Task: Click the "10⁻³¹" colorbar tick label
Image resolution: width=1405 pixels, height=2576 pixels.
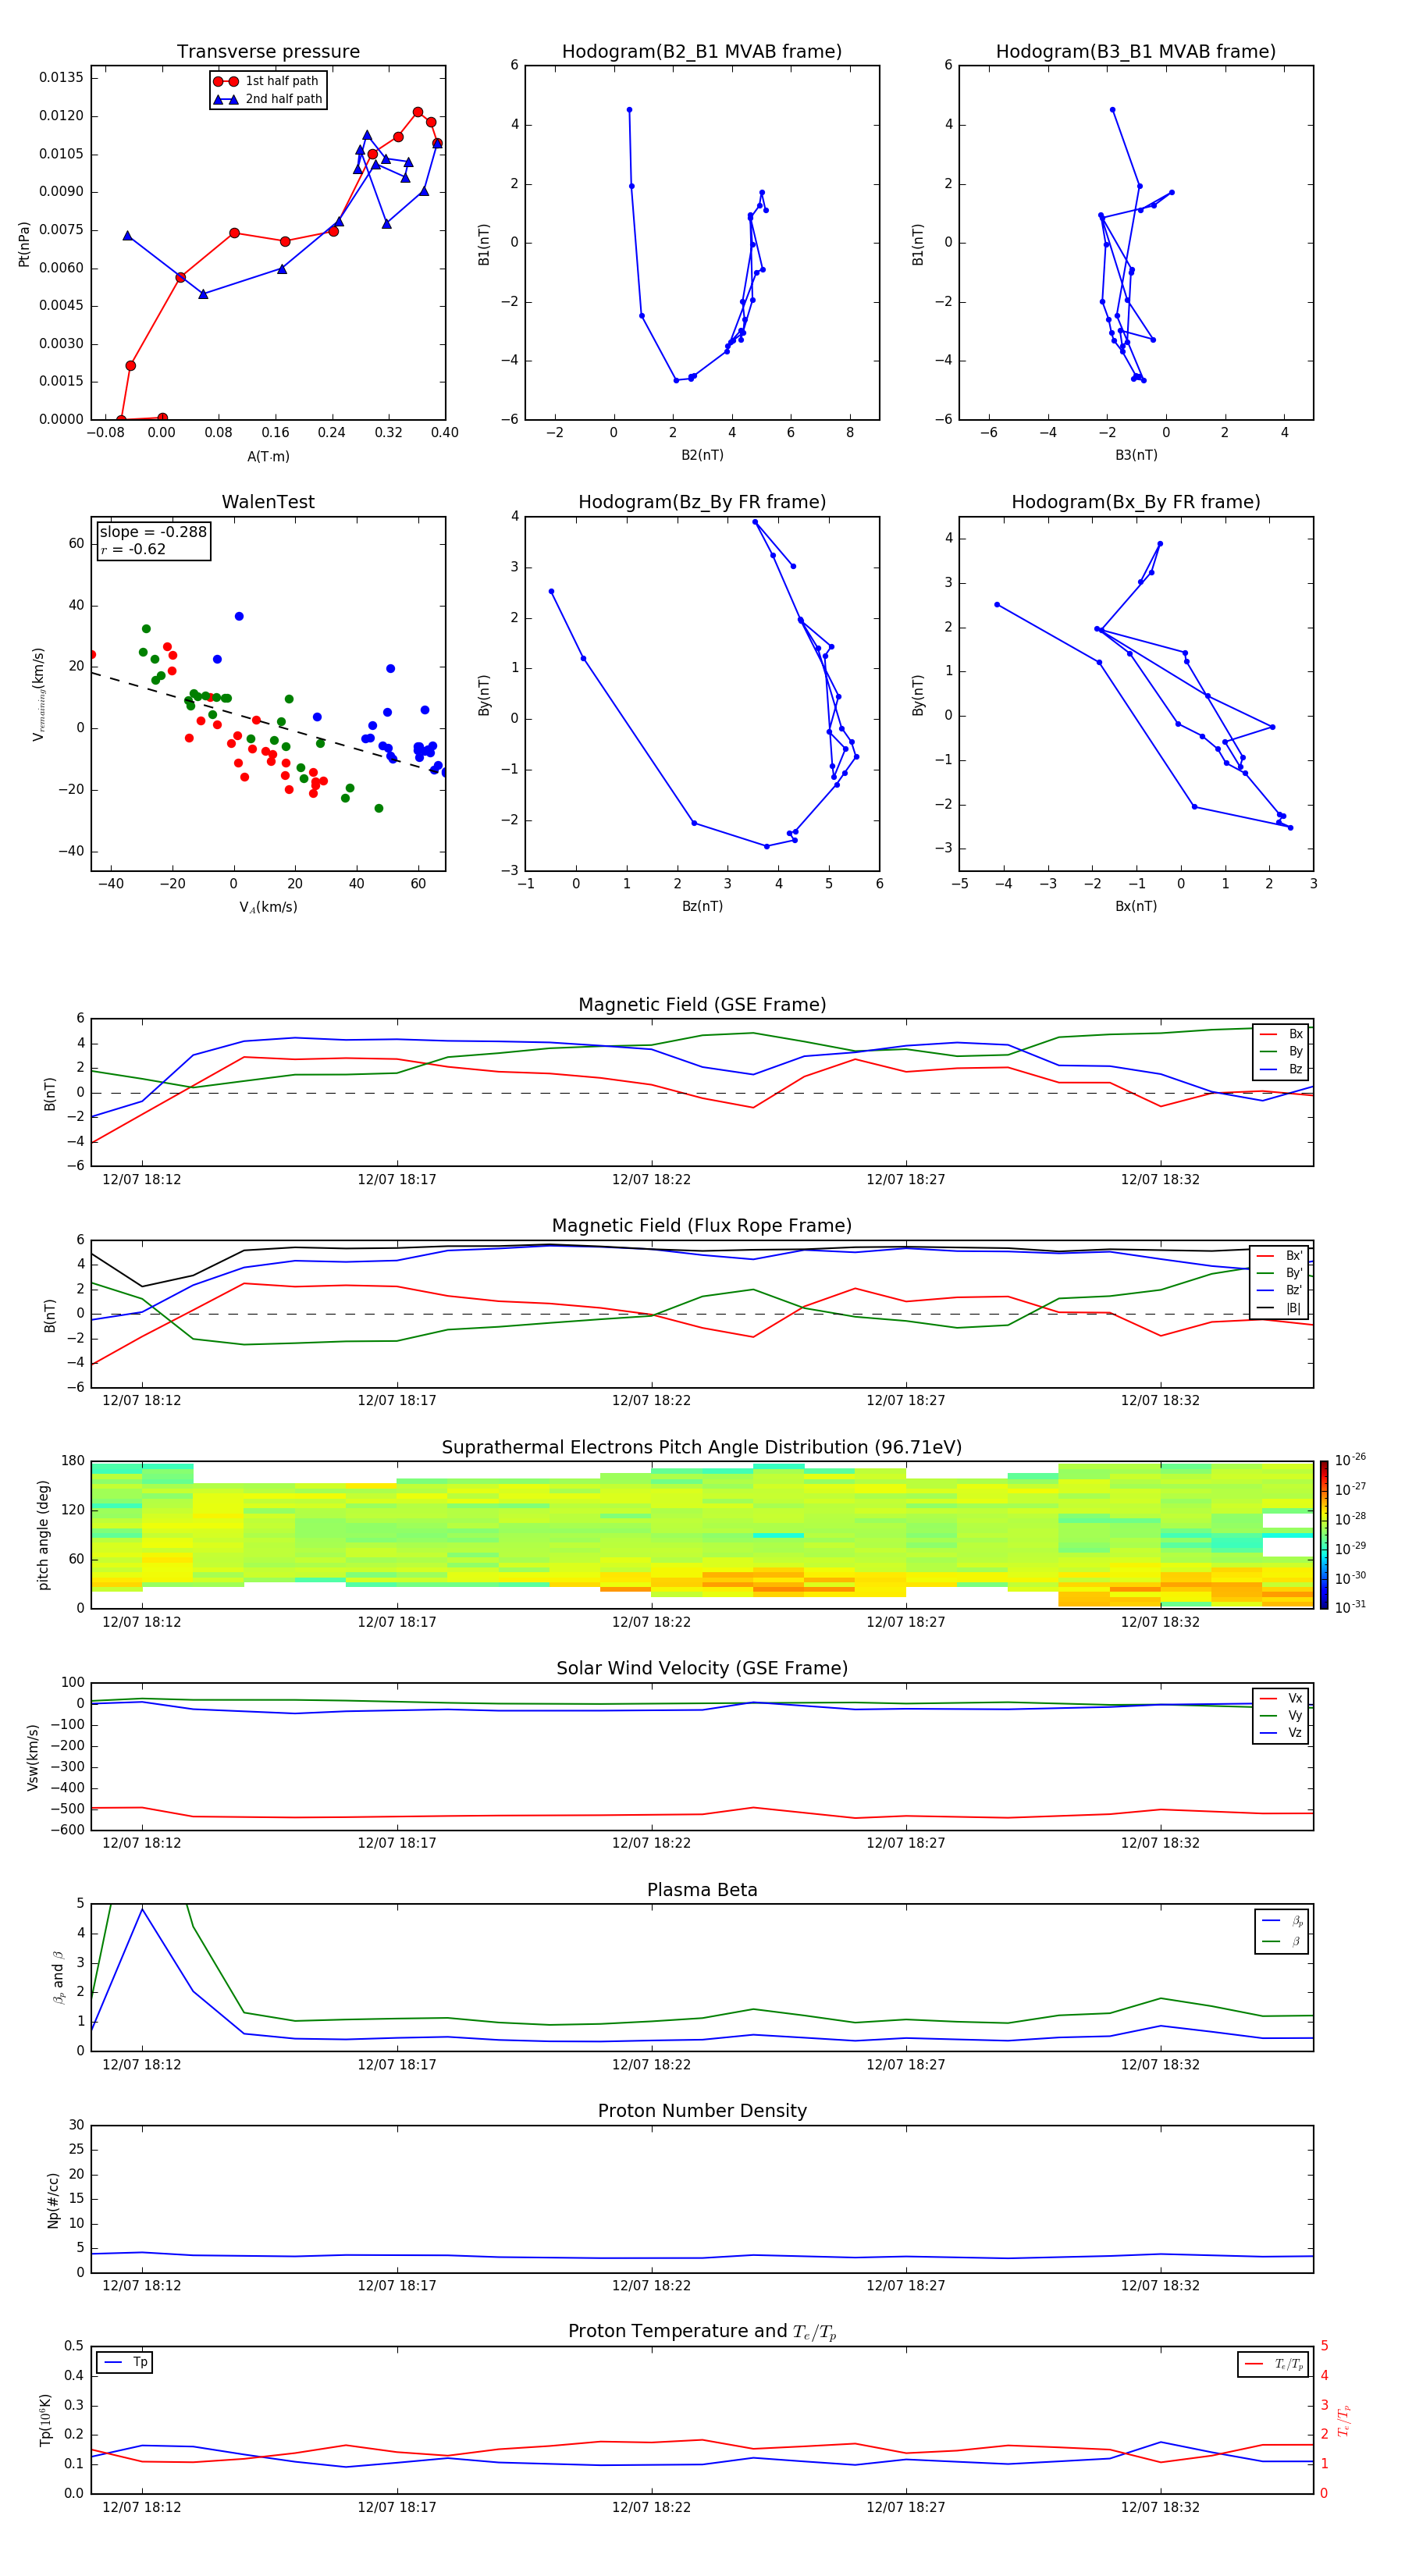Action: (1350, 1607)
